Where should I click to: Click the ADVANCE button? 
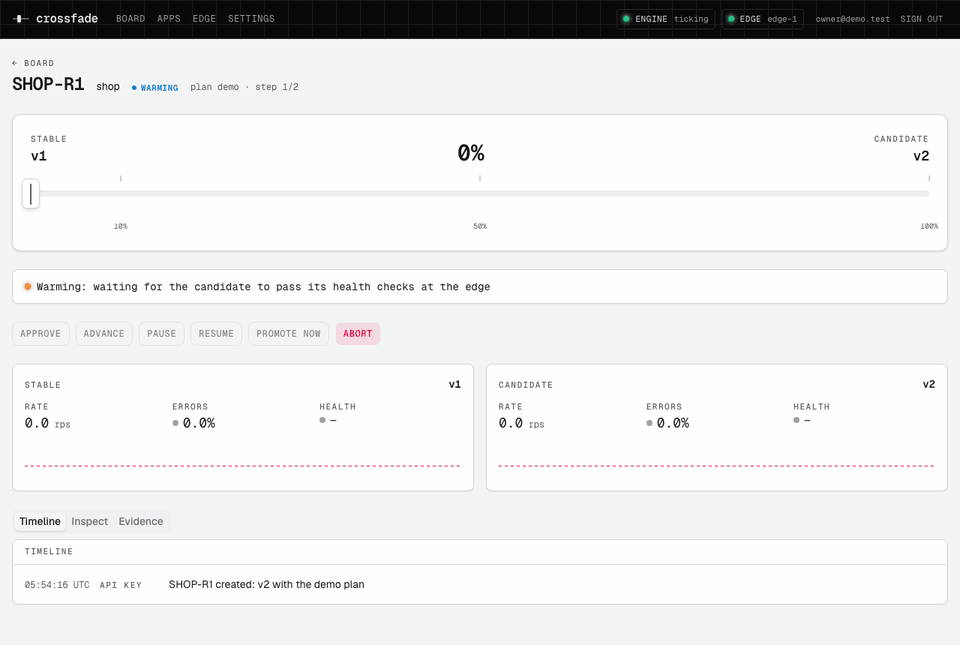tap(104, 334)
